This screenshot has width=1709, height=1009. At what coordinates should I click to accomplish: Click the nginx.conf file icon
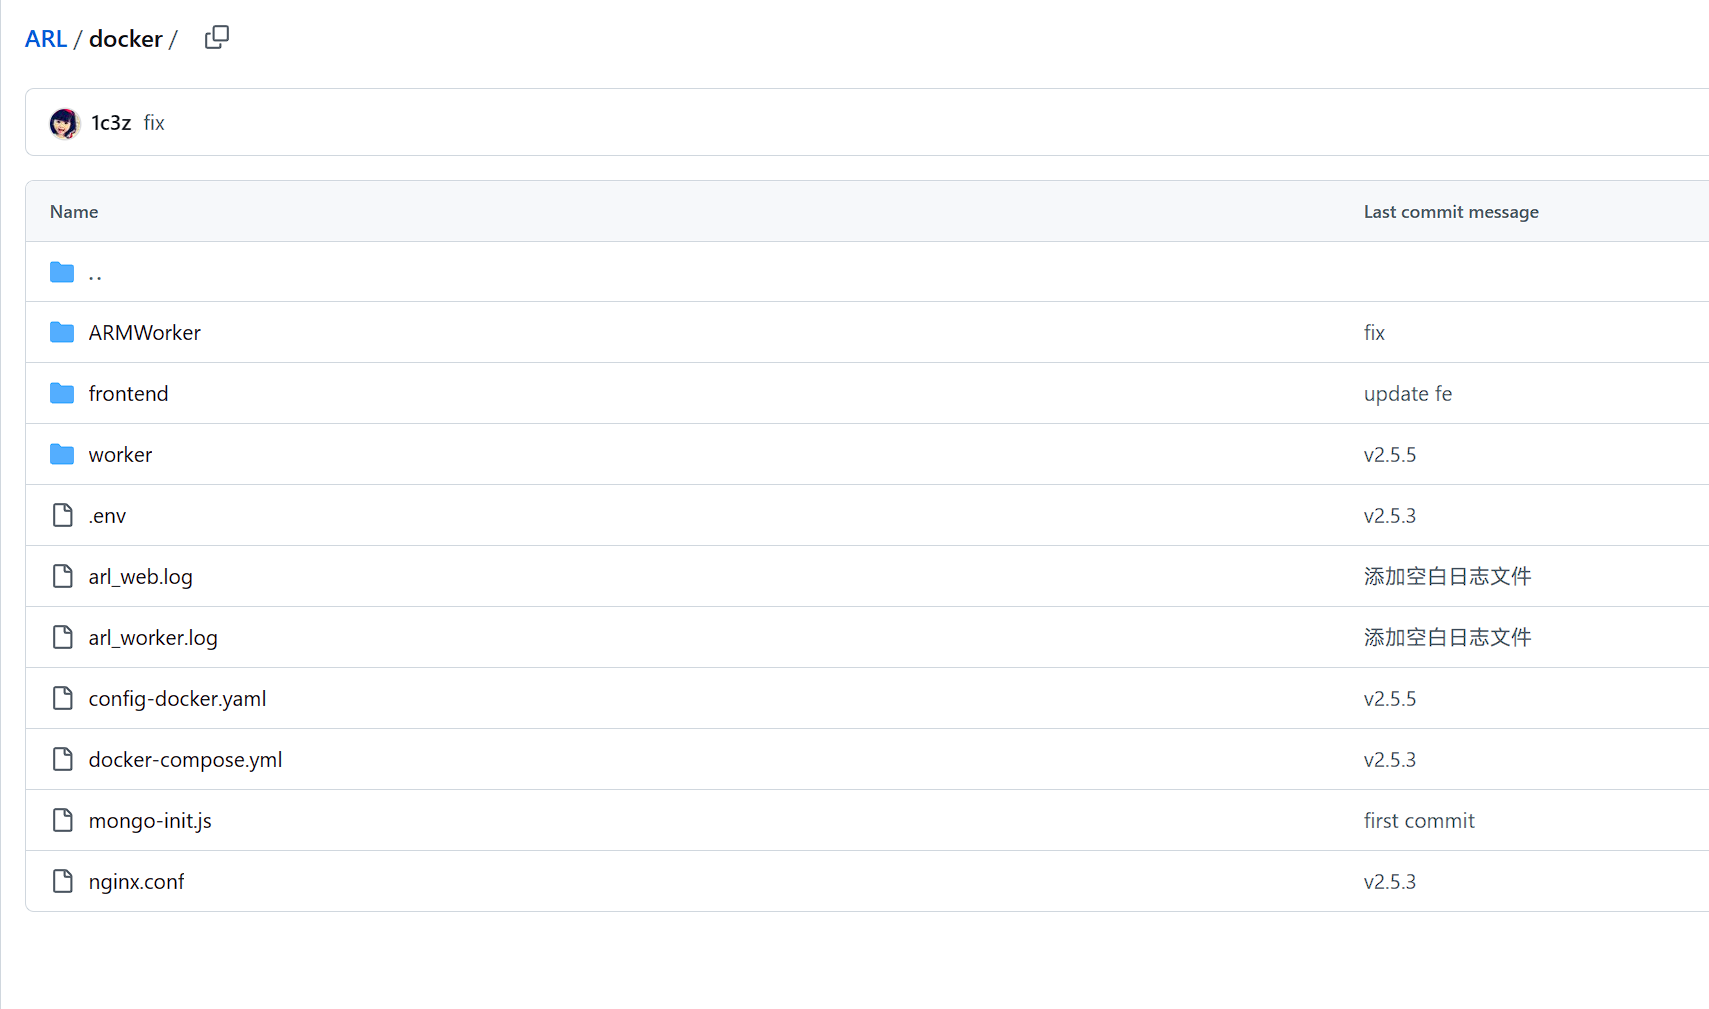(x=62, y=881)
